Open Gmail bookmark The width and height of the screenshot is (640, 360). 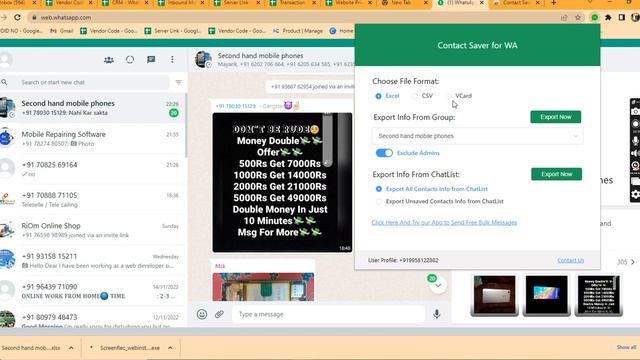tap(61, 31)
